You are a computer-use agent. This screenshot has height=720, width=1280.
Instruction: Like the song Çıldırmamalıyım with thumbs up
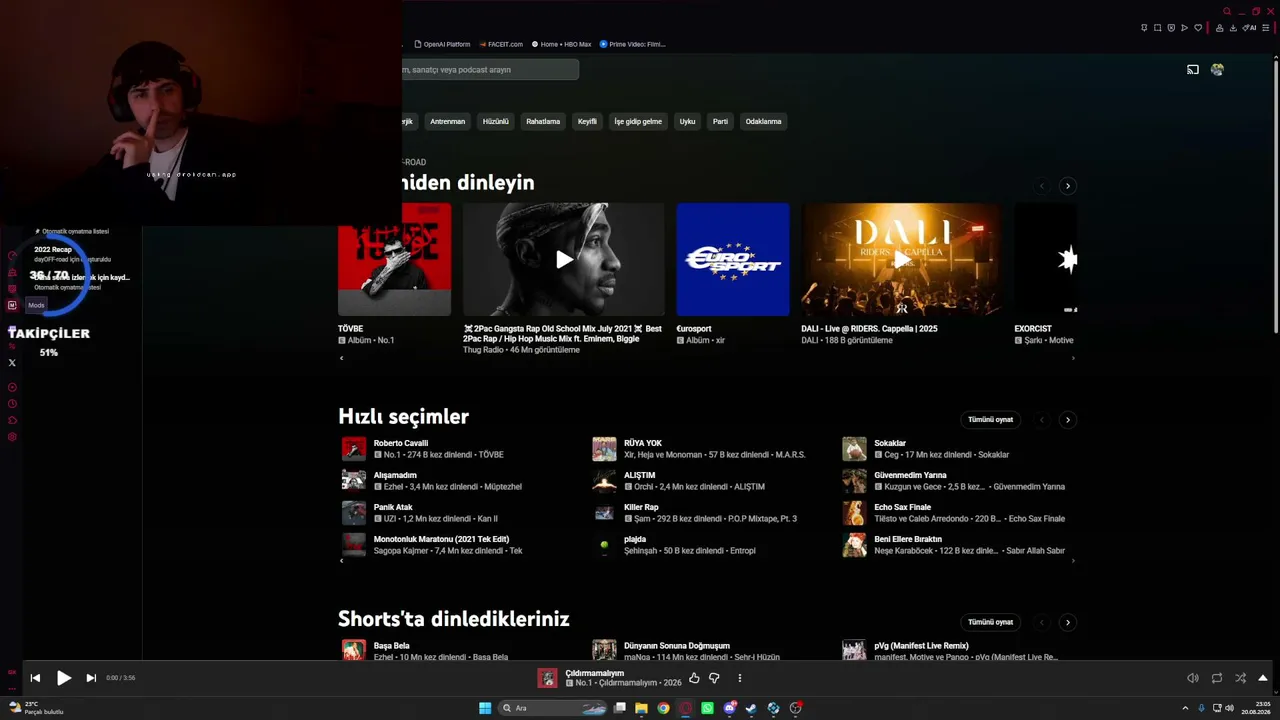coord(694,678)
